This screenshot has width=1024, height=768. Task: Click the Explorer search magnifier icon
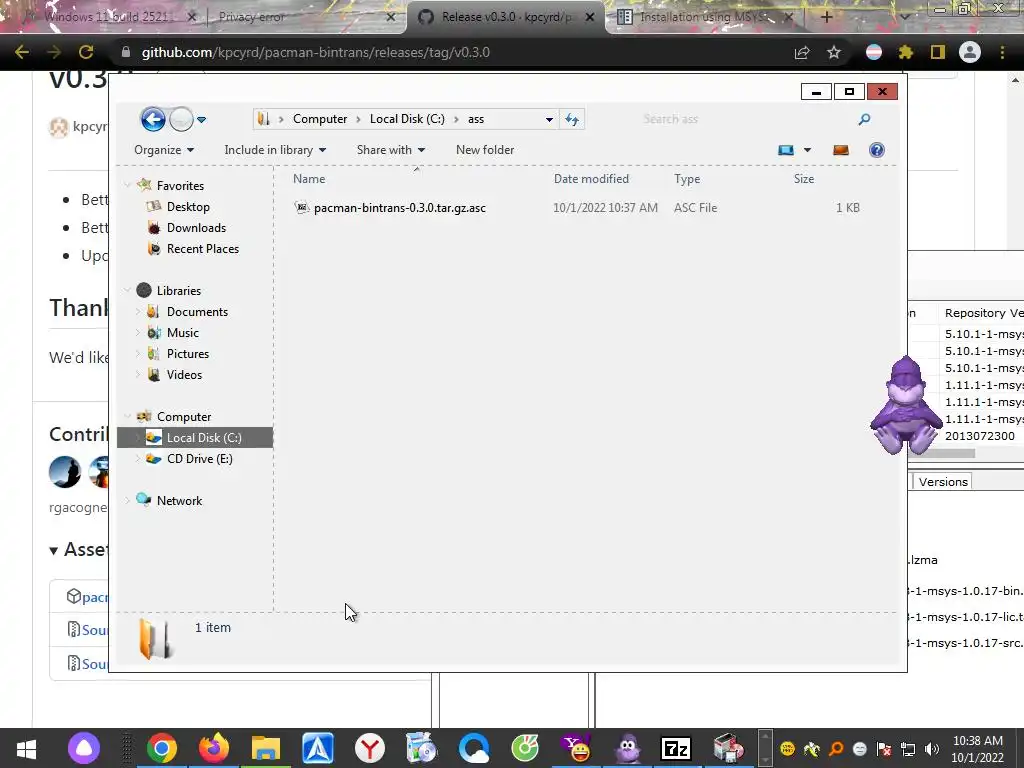pyautogui.click(x=864, y=119)
